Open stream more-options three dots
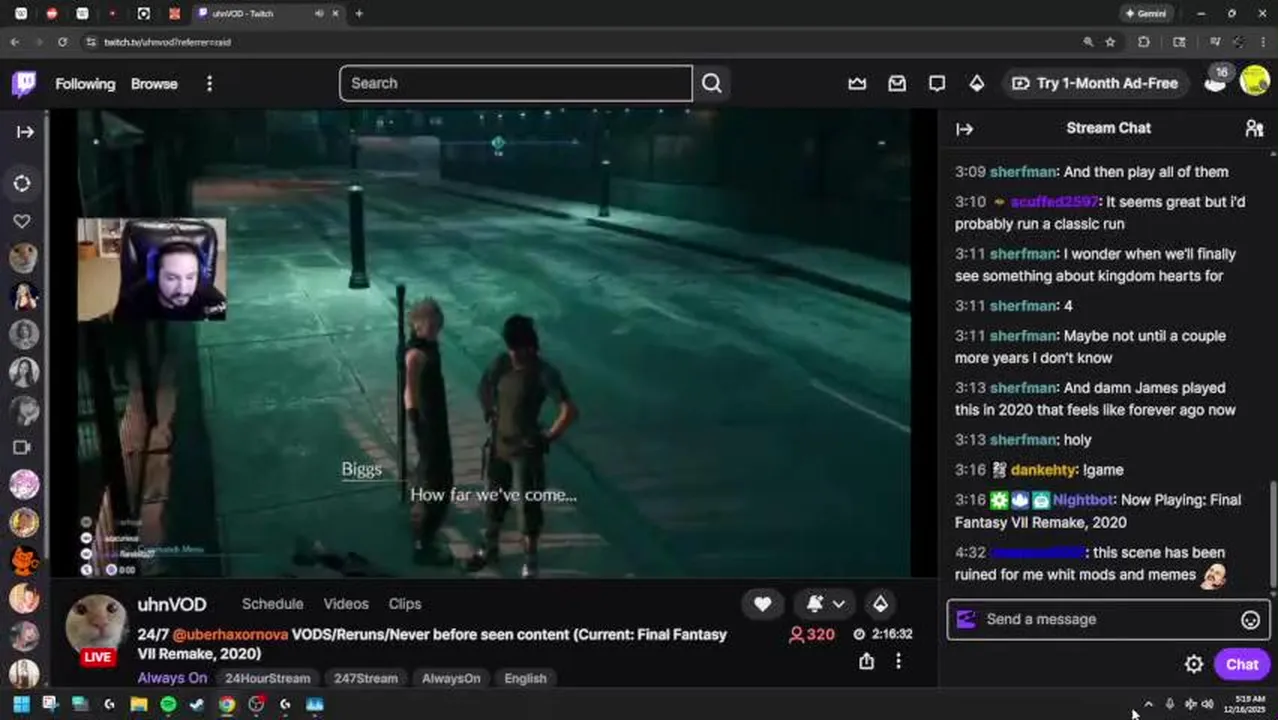The width and height of the screenshot is (1278, 720). click(898, 661)
